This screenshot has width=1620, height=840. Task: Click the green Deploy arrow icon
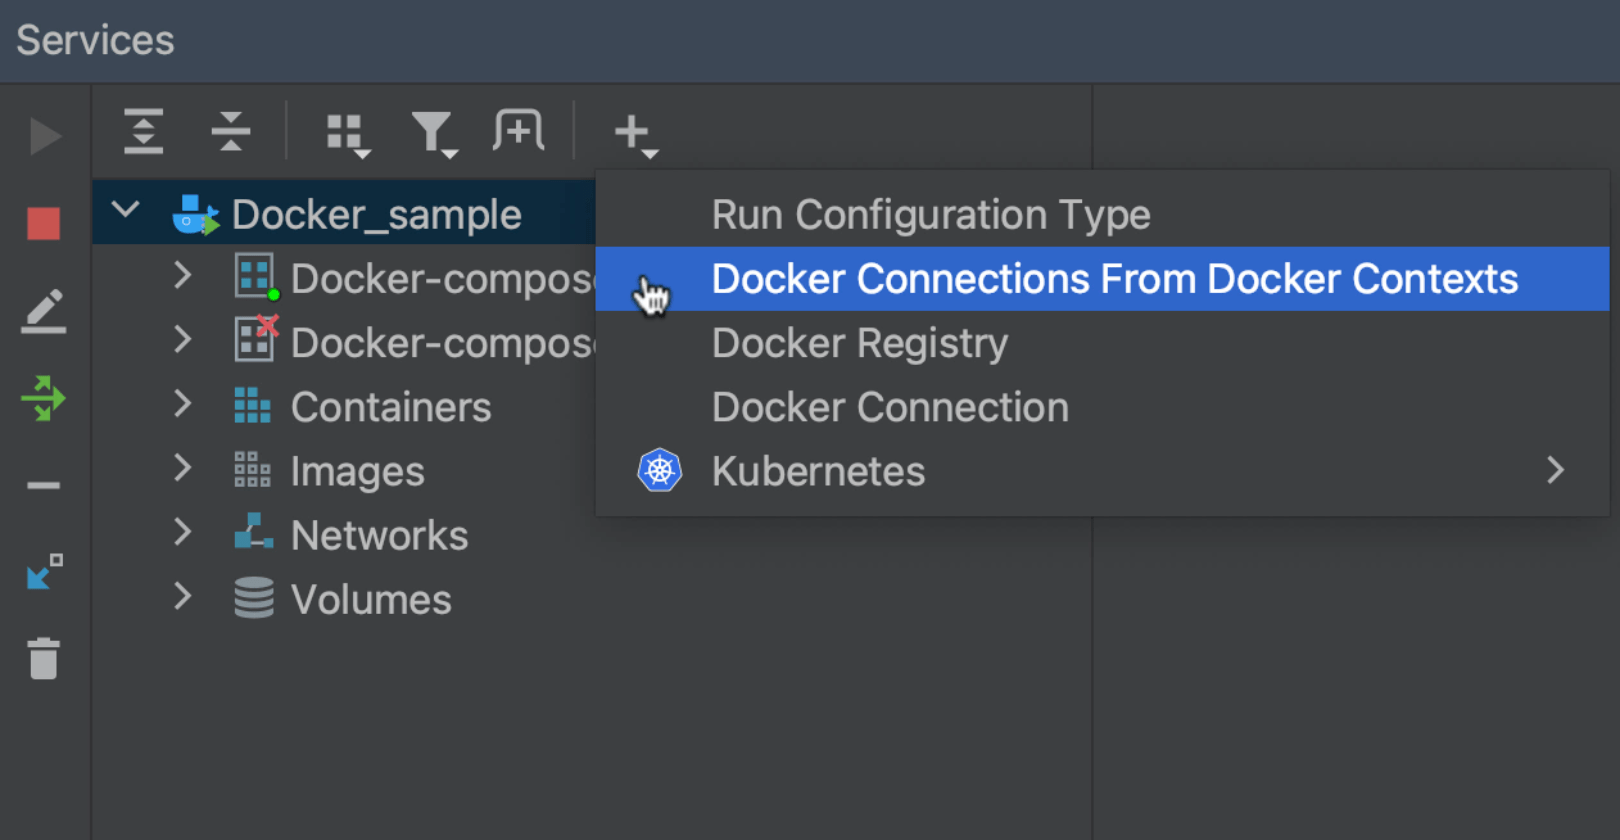pyautogui.click(x=43, y=398)
